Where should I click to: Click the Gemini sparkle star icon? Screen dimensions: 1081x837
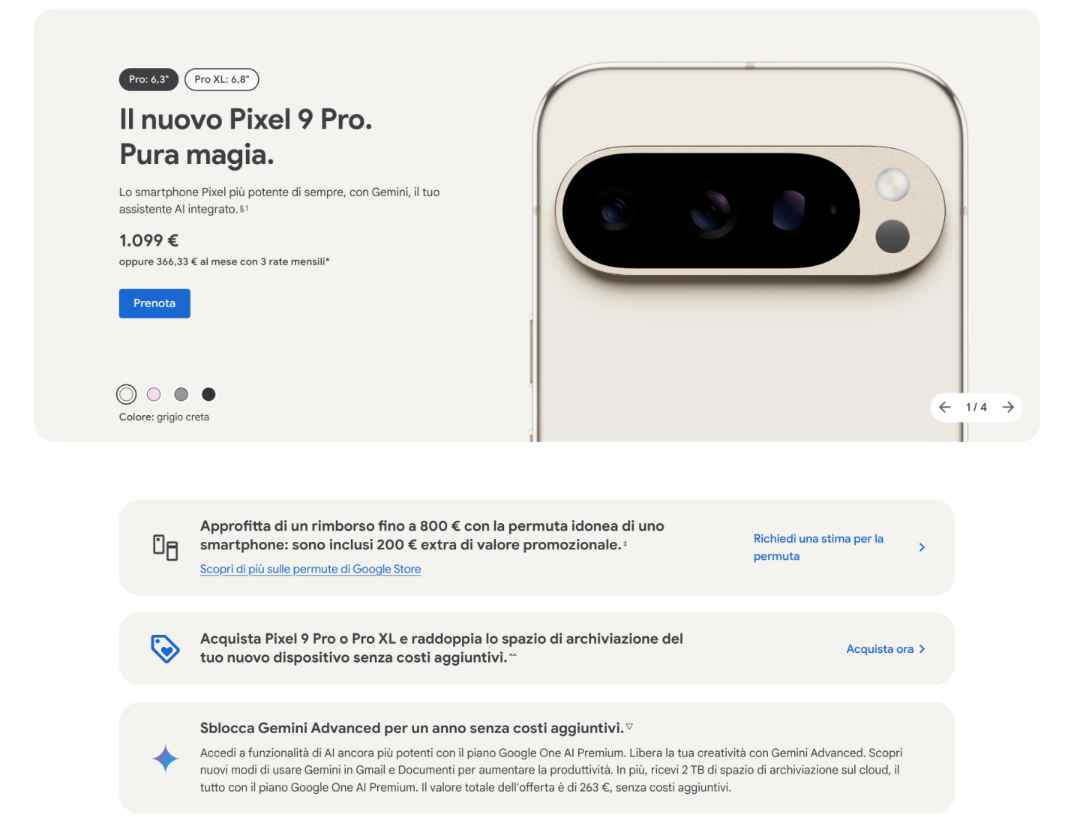point(165,758)
